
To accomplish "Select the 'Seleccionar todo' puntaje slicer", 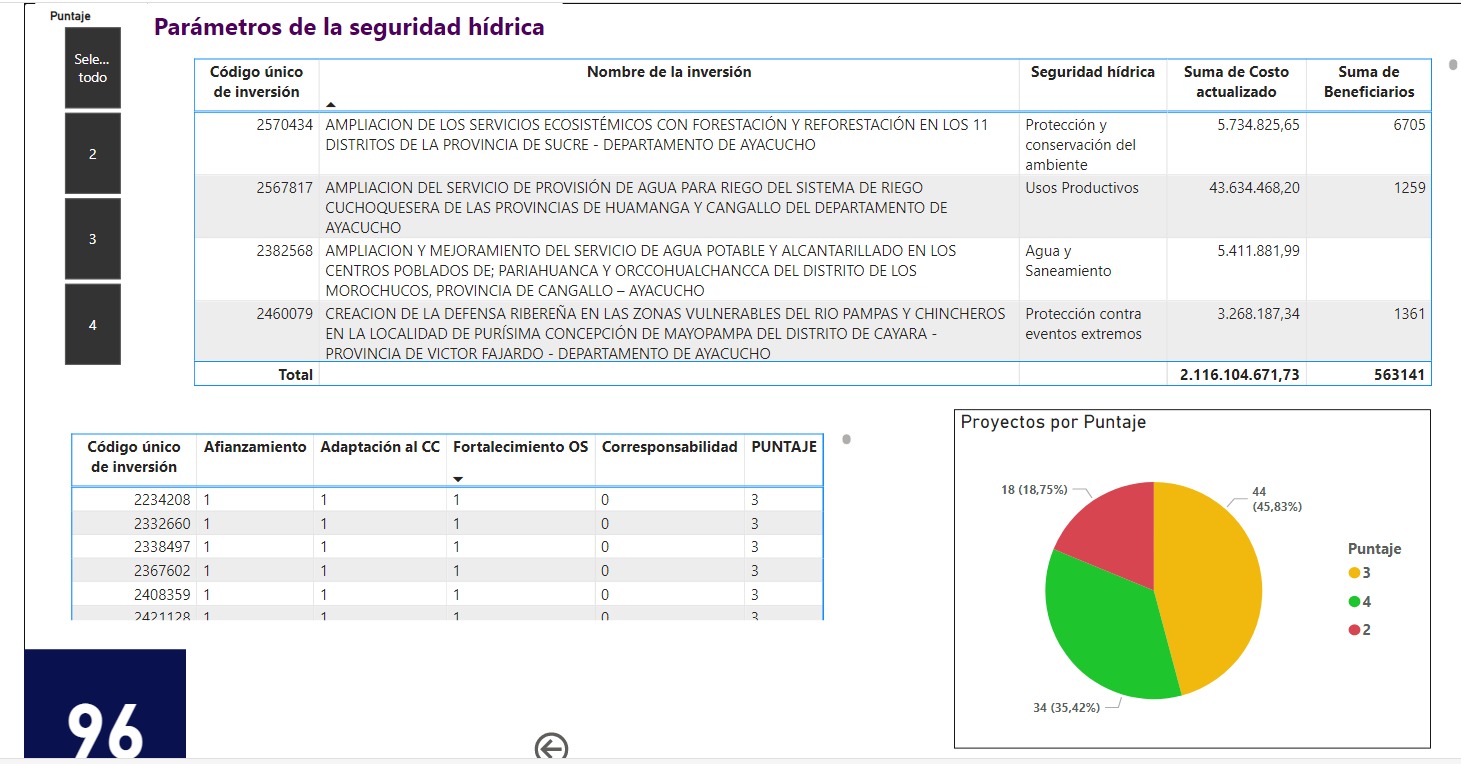I will coord(93,68).
